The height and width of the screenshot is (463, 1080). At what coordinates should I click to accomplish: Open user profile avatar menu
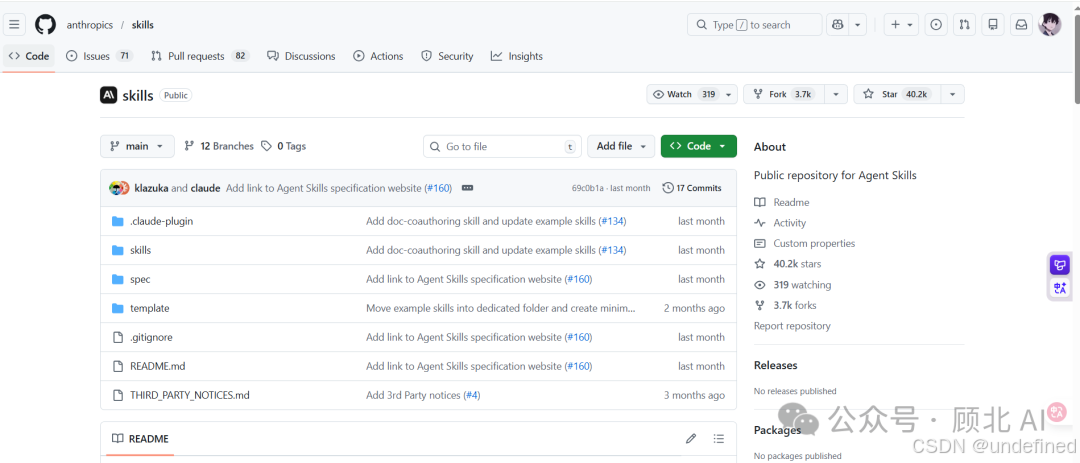(x=1050, y=25)
